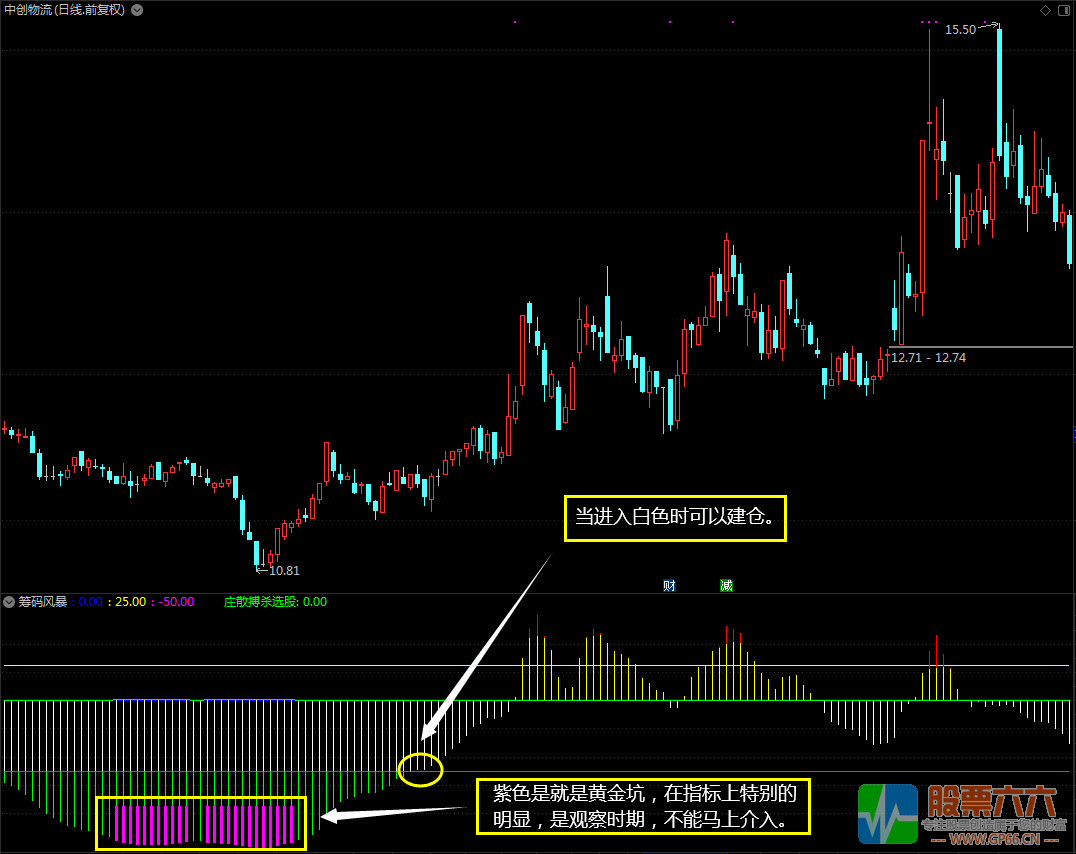Expand the 筹码风暴 indicator options arrow
The width and height of the screenshot is (1076, 854).
pos(9,602)
